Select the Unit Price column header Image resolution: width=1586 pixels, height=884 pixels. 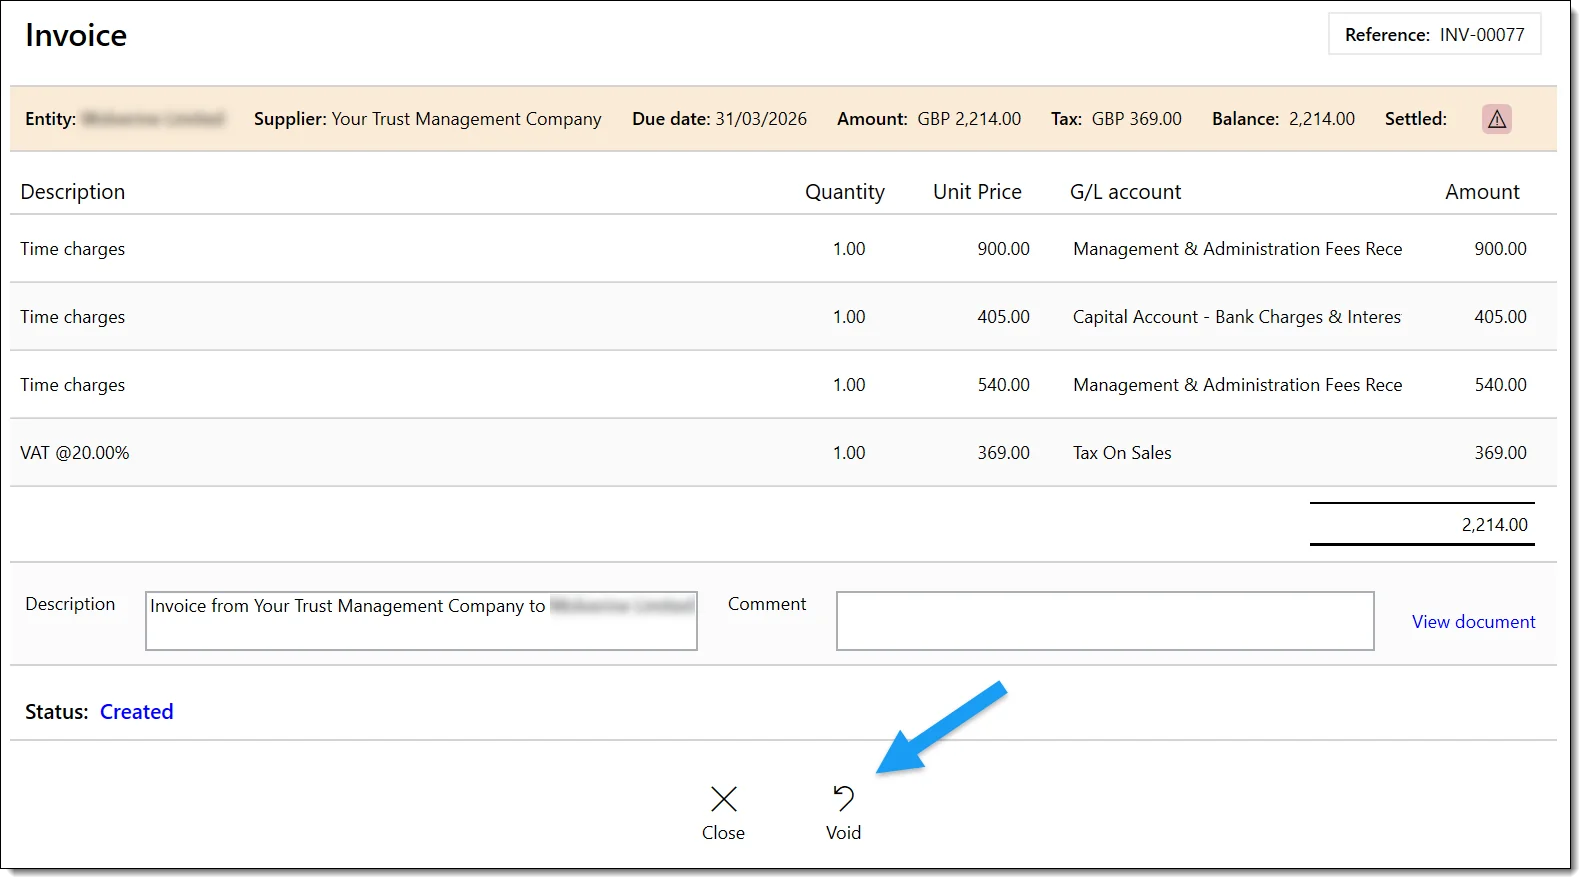pos(977,191)
